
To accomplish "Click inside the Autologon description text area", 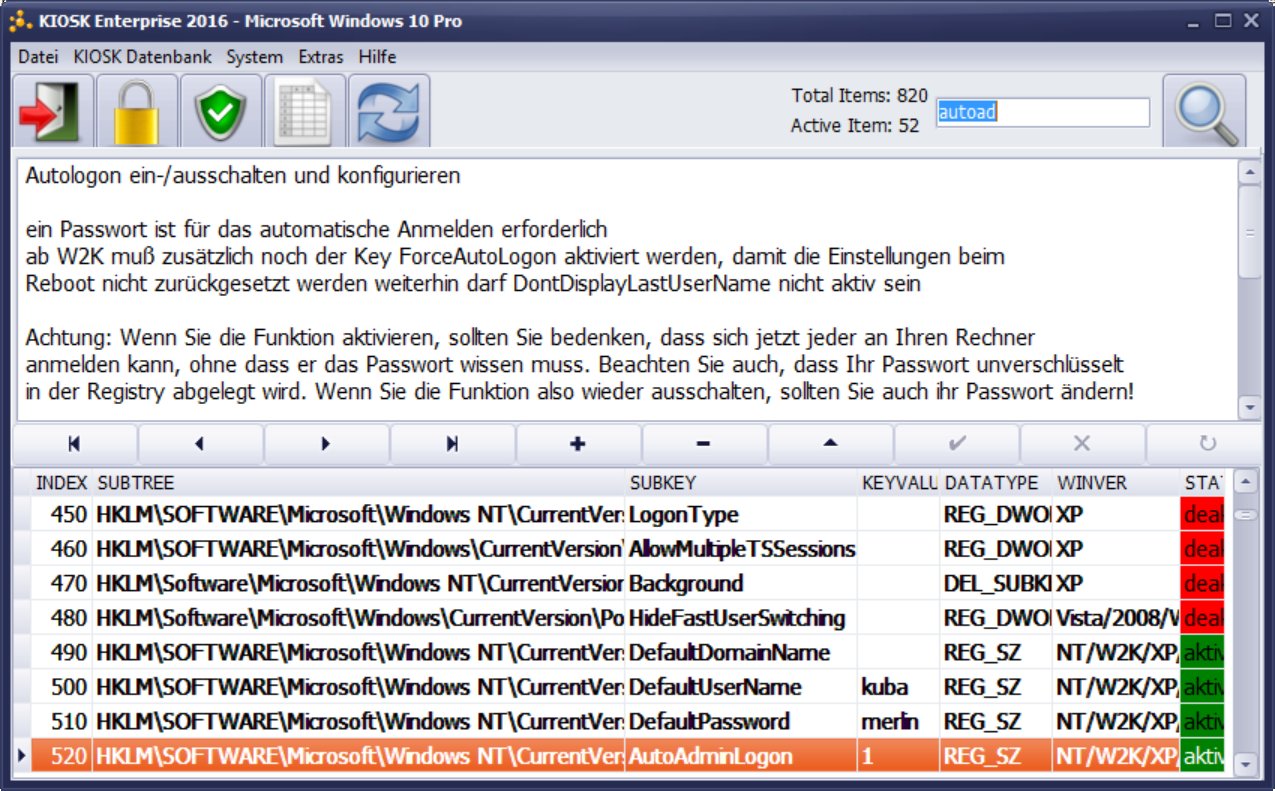I will coord(626,289).
